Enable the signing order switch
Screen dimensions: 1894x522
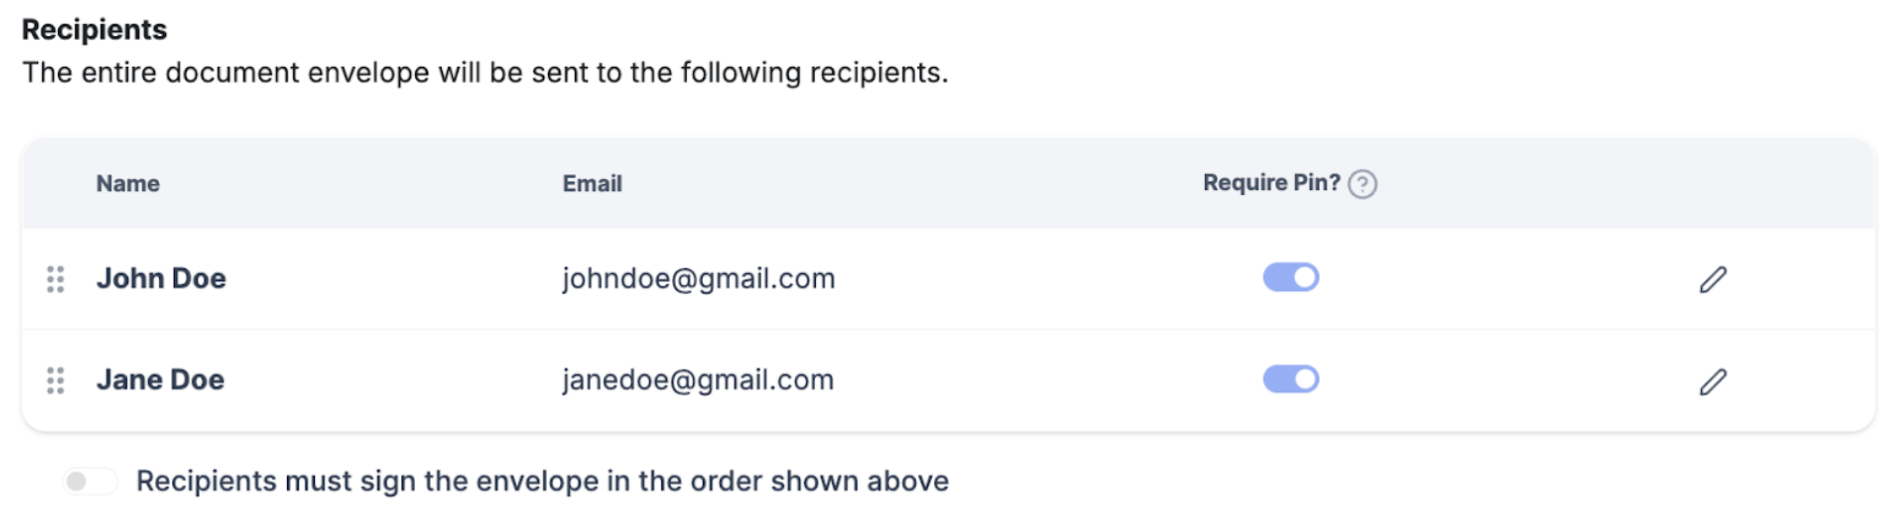click(90, 481)
